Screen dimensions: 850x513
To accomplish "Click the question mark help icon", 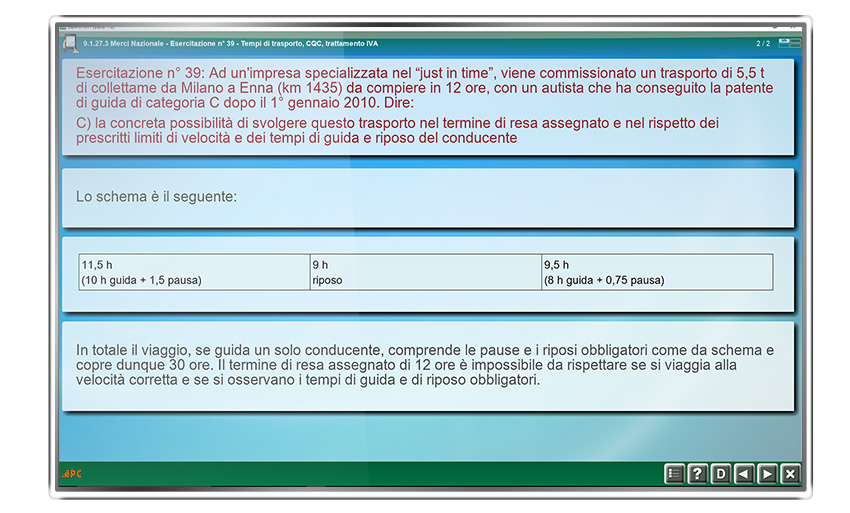I will pyautogui.click(x=697, y=474).
